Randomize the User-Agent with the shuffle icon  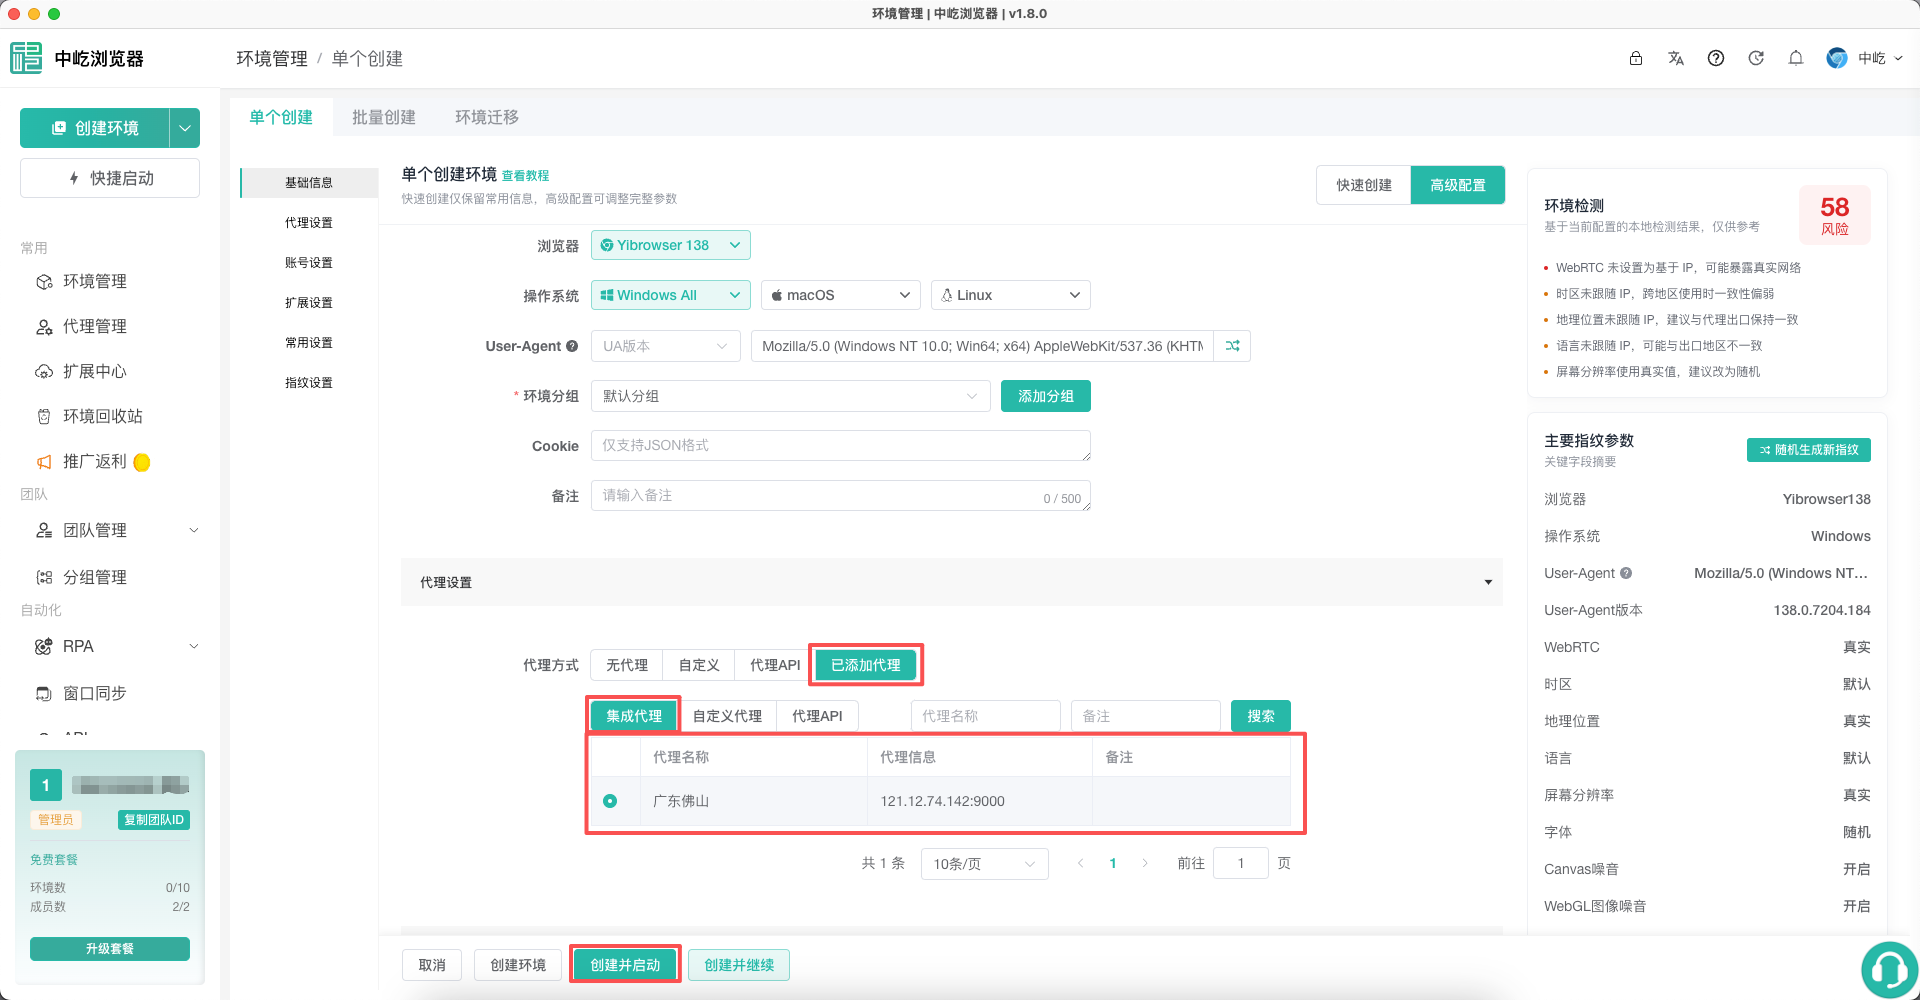click(1232, 346)
